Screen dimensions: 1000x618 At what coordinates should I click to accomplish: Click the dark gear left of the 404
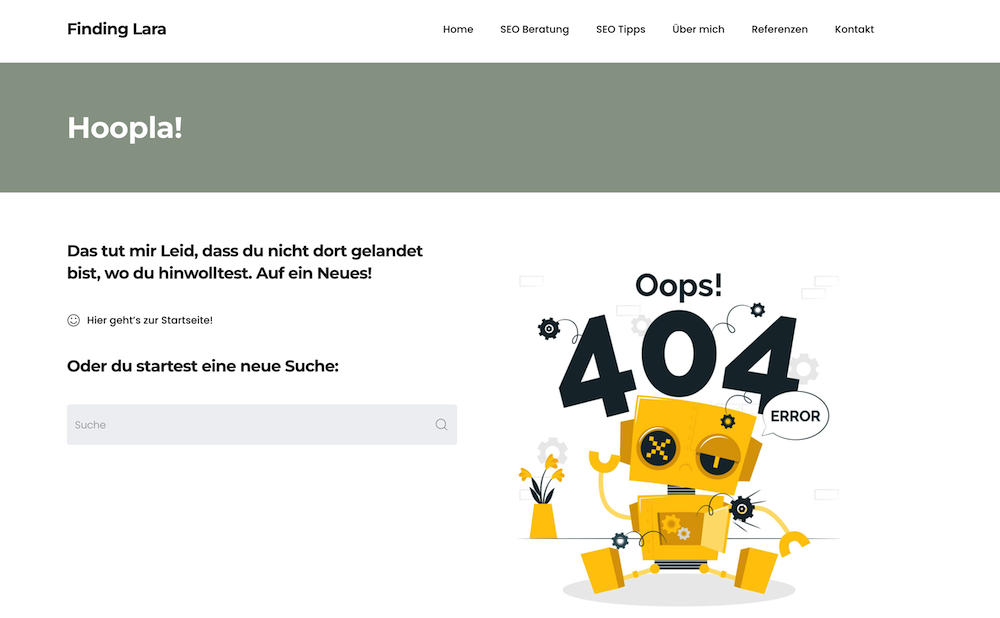(549, 328)
